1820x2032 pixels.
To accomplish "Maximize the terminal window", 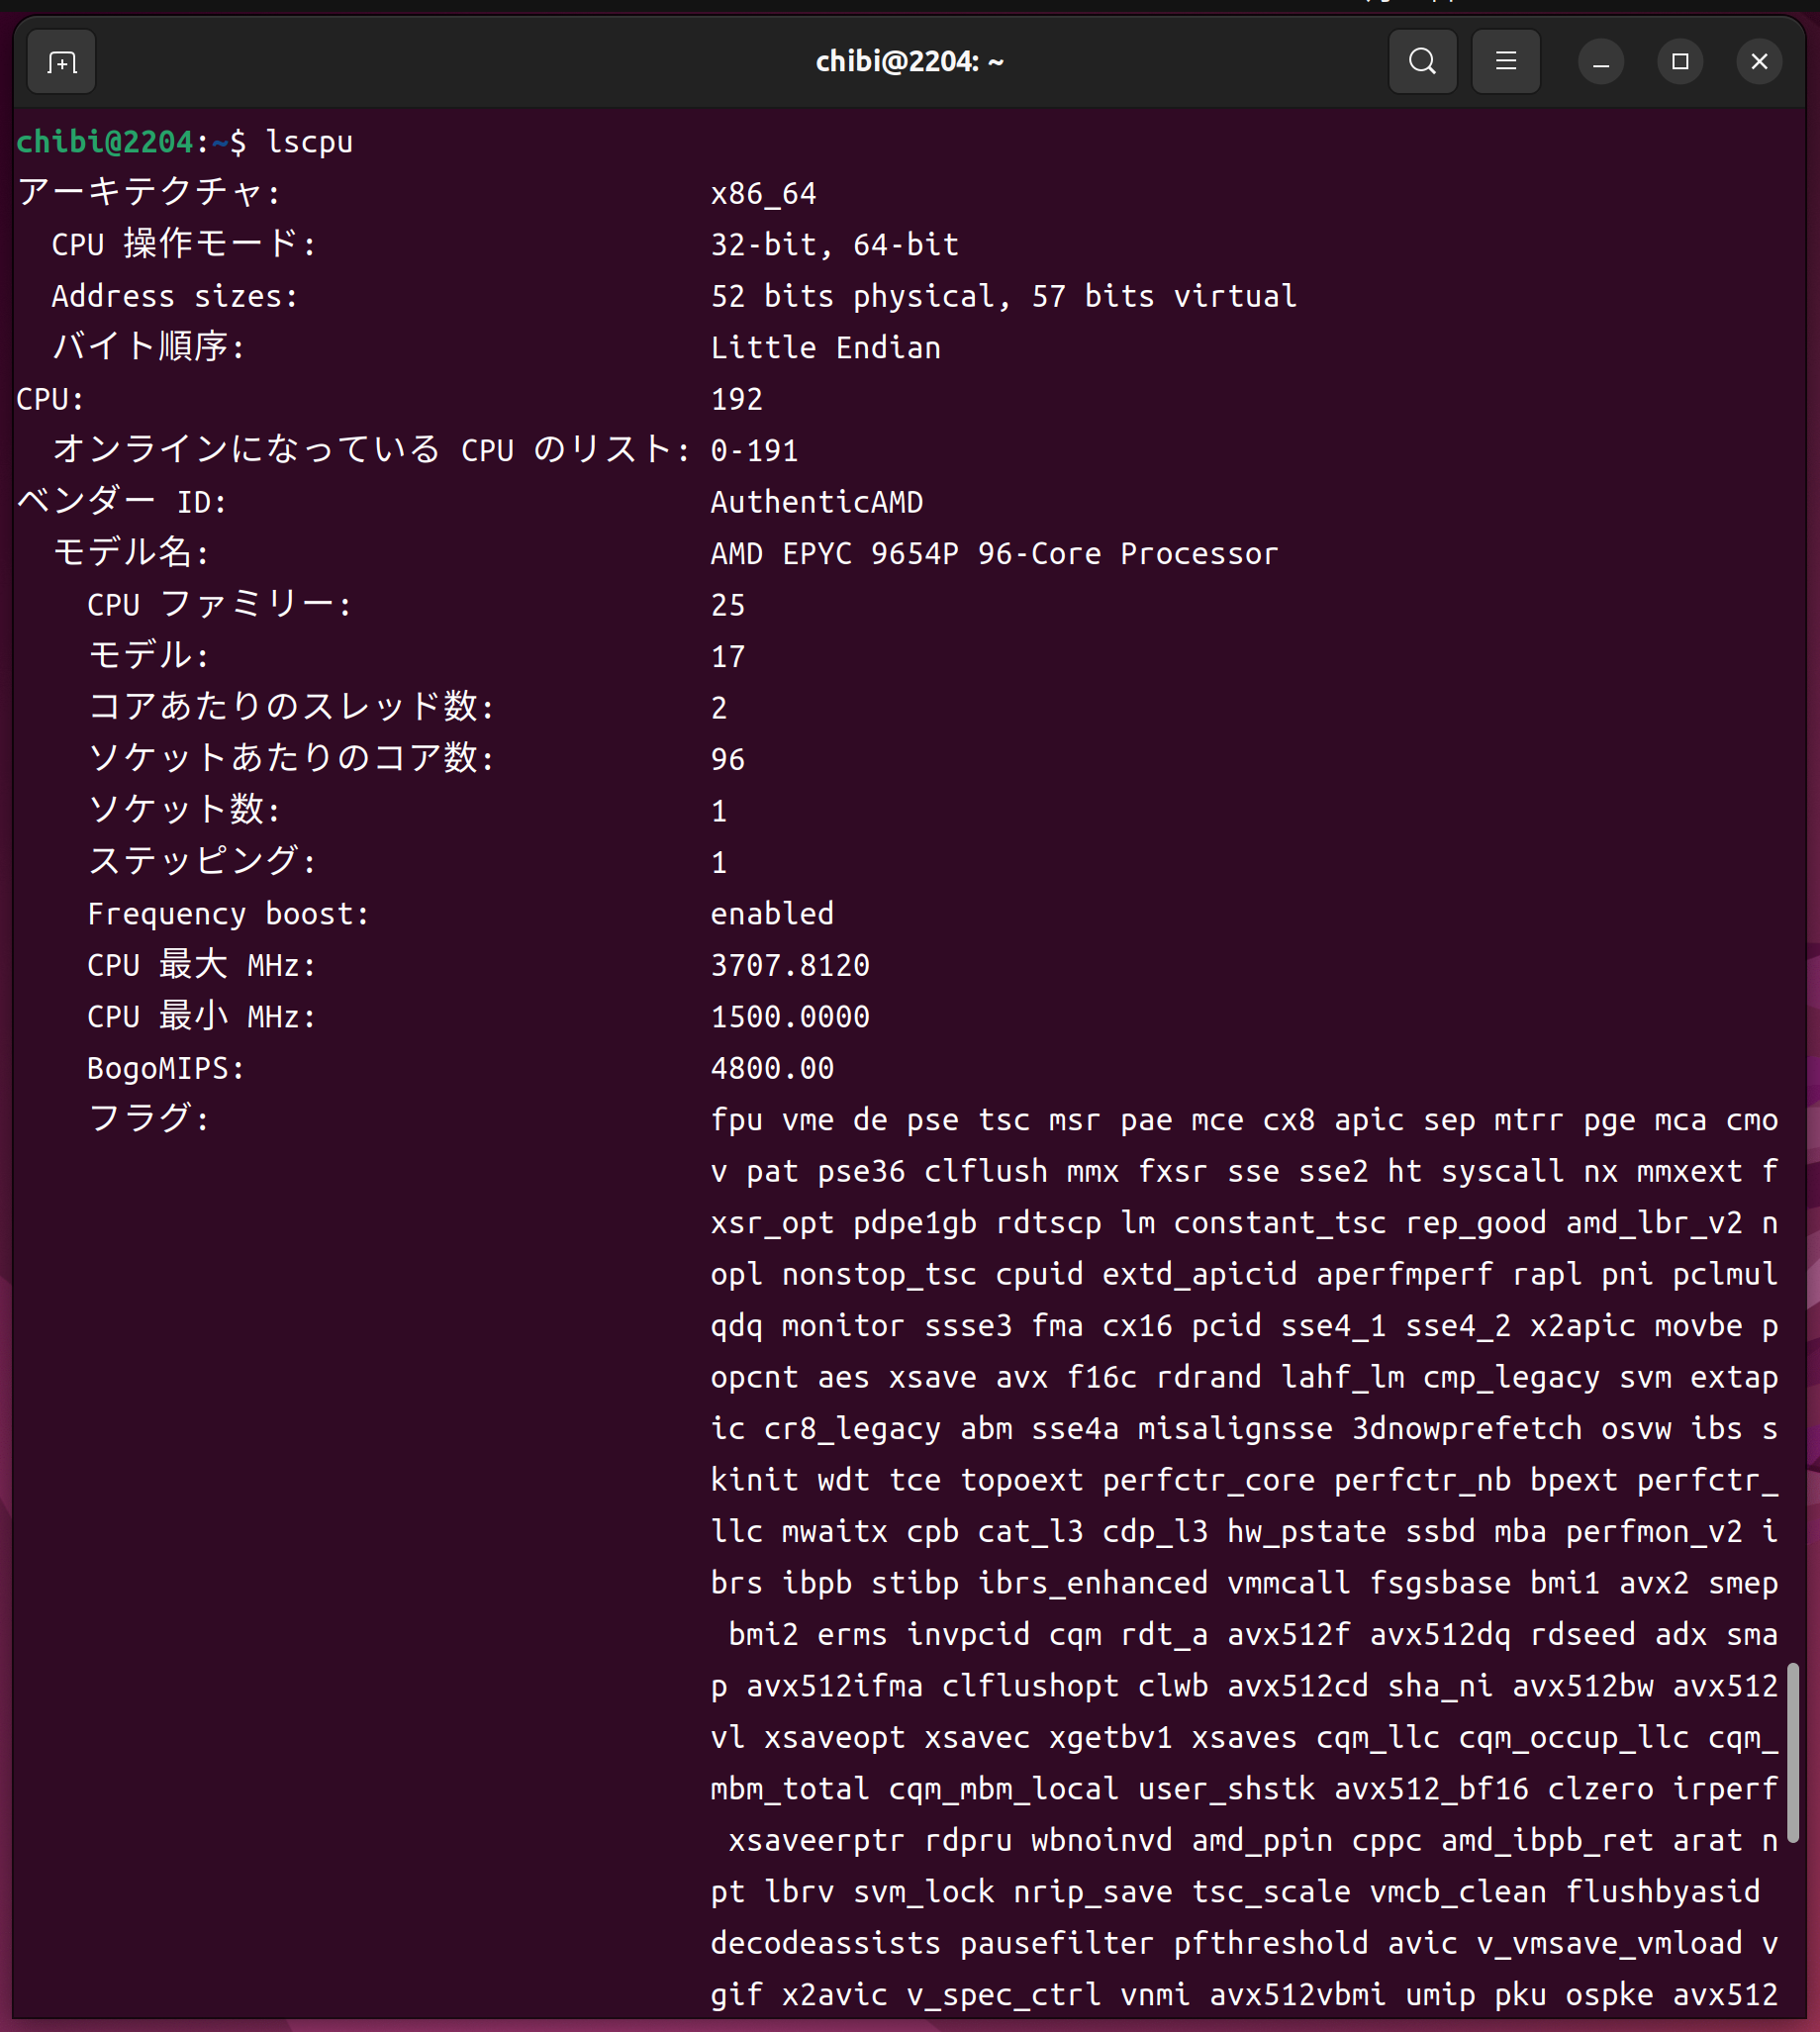I will click(x=1680, y=62).
